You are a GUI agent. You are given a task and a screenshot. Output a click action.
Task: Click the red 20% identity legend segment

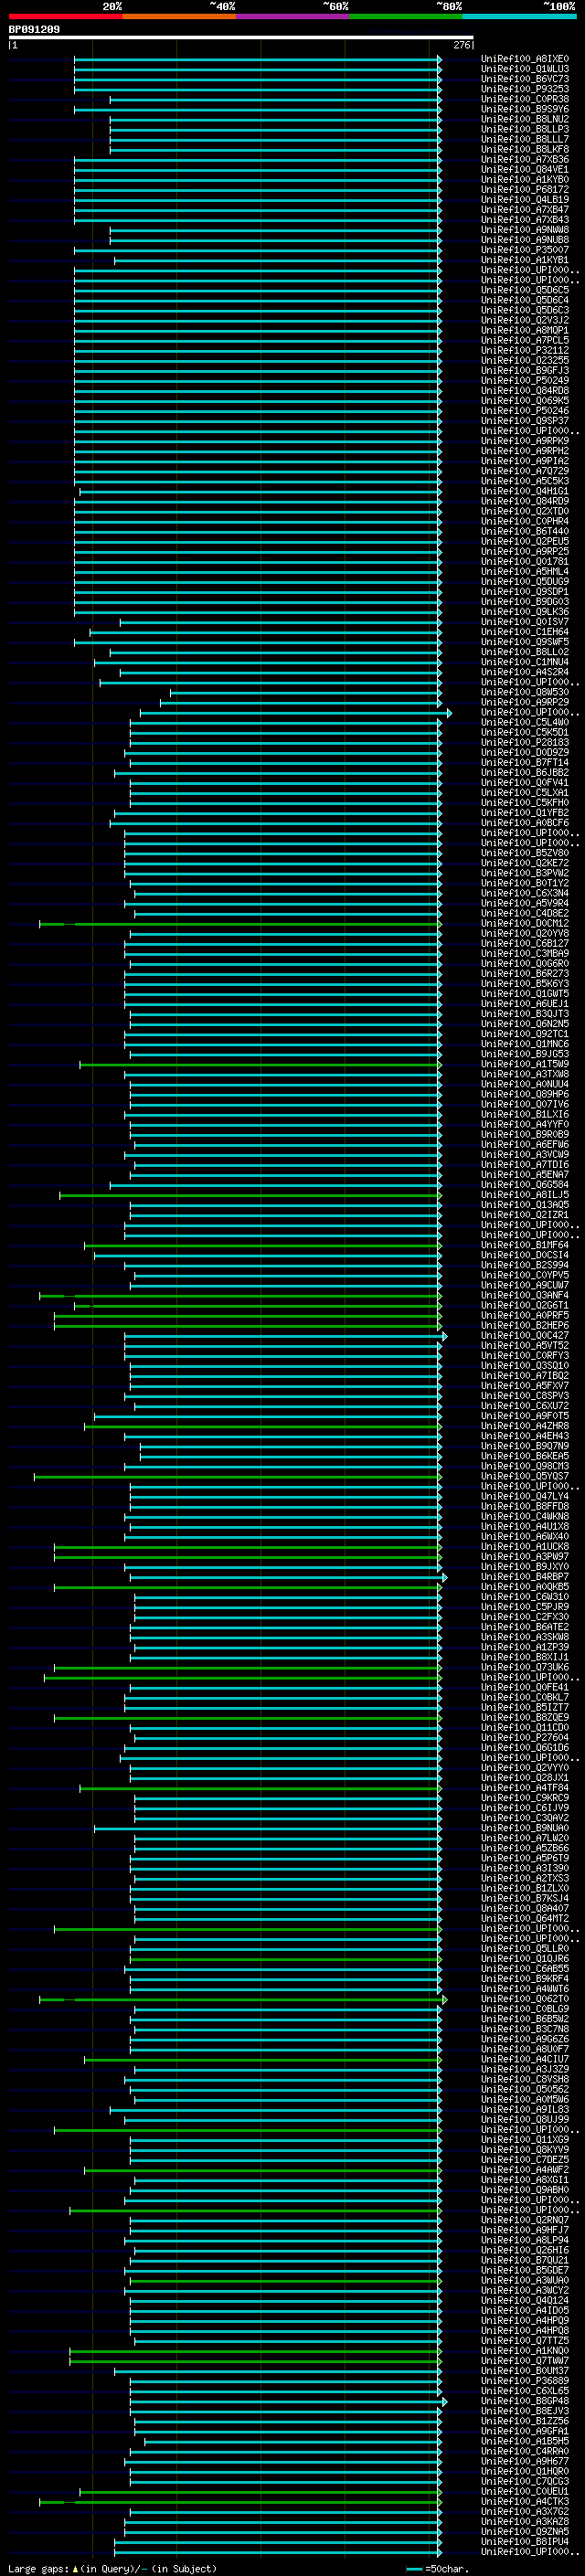(x=66, y=16)
